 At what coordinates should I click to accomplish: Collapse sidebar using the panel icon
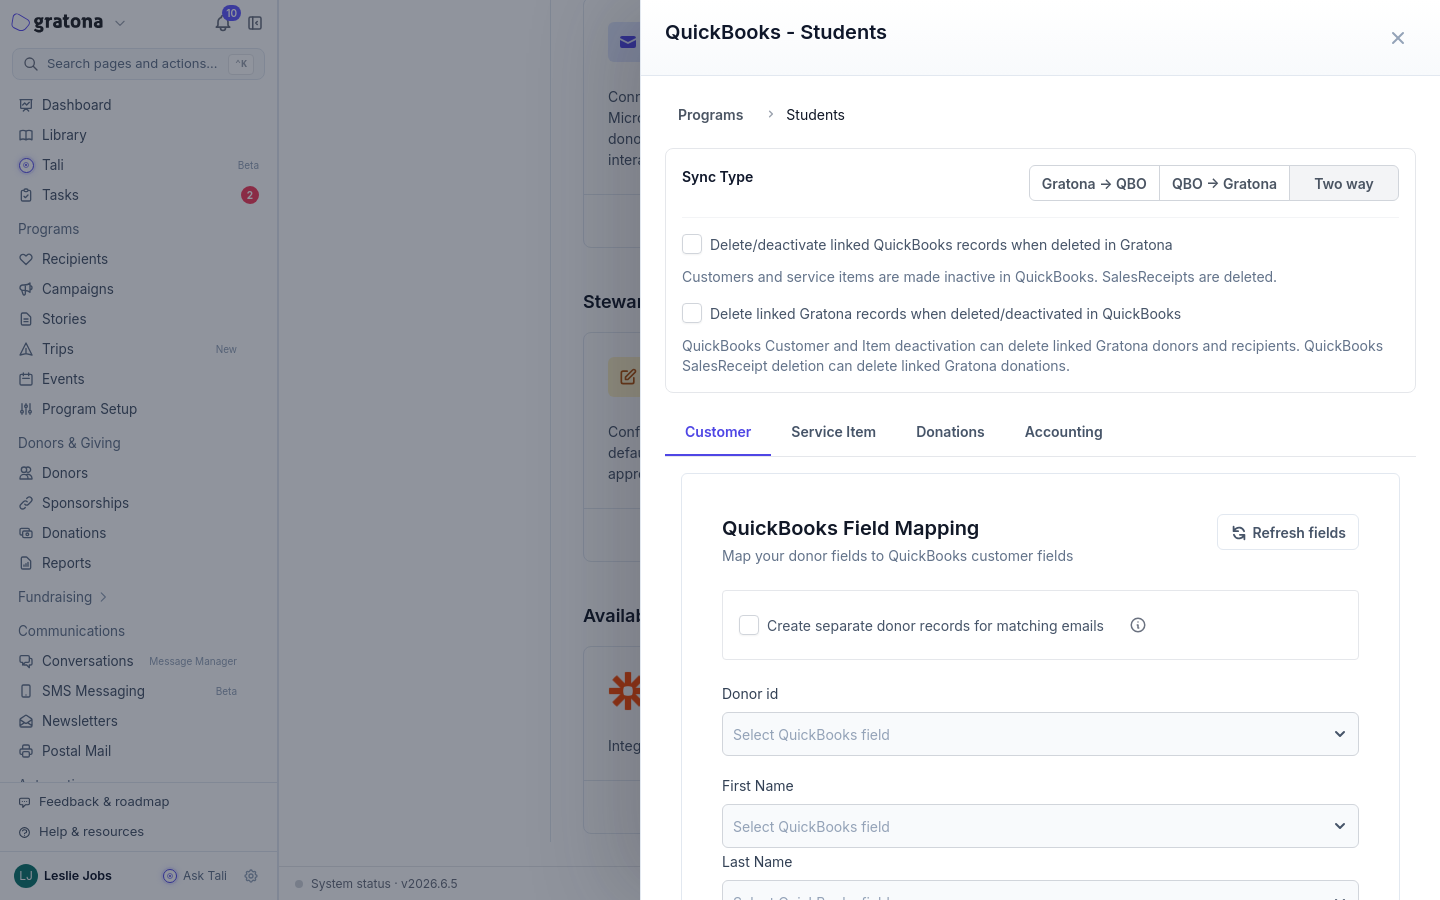pyautogui.click(x=255, y=23)
